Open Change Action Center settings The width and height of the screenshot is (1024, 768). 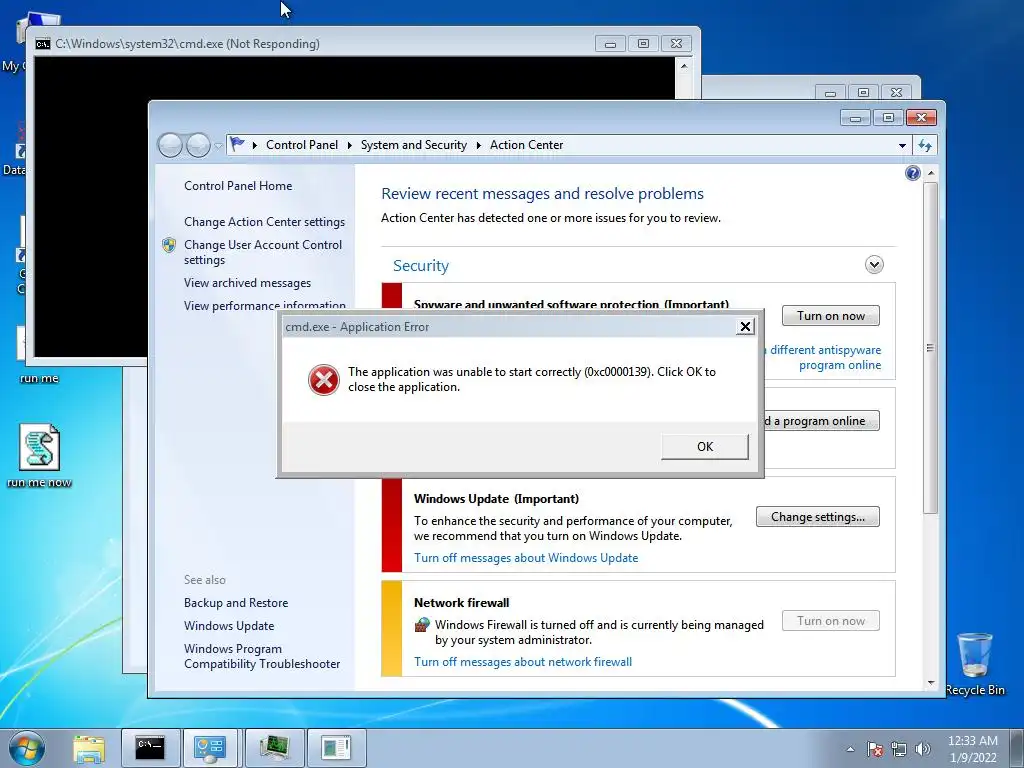(264, 221)
